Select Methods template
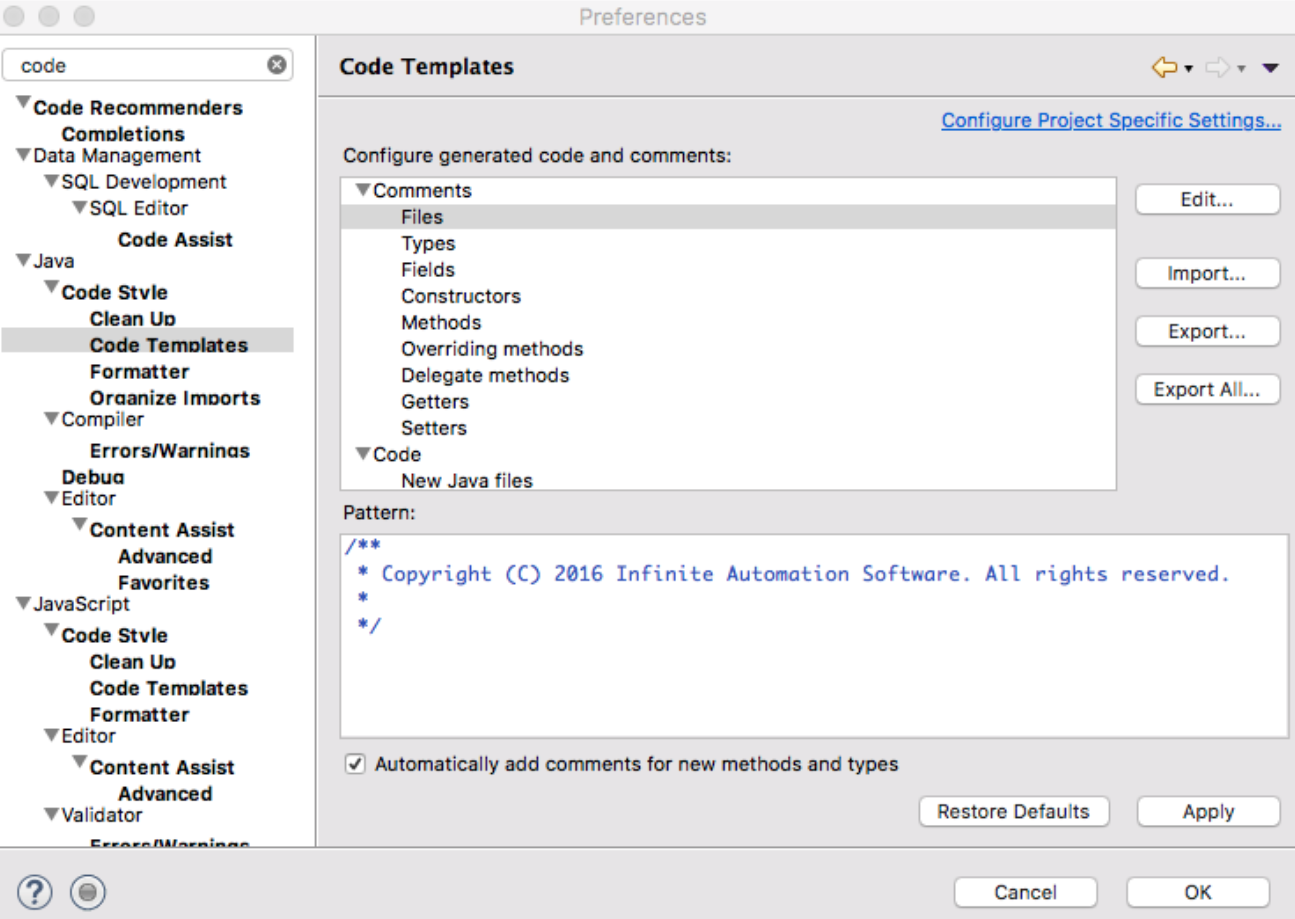The height and width of the screenshot is (919, 1295). (441, 322)
